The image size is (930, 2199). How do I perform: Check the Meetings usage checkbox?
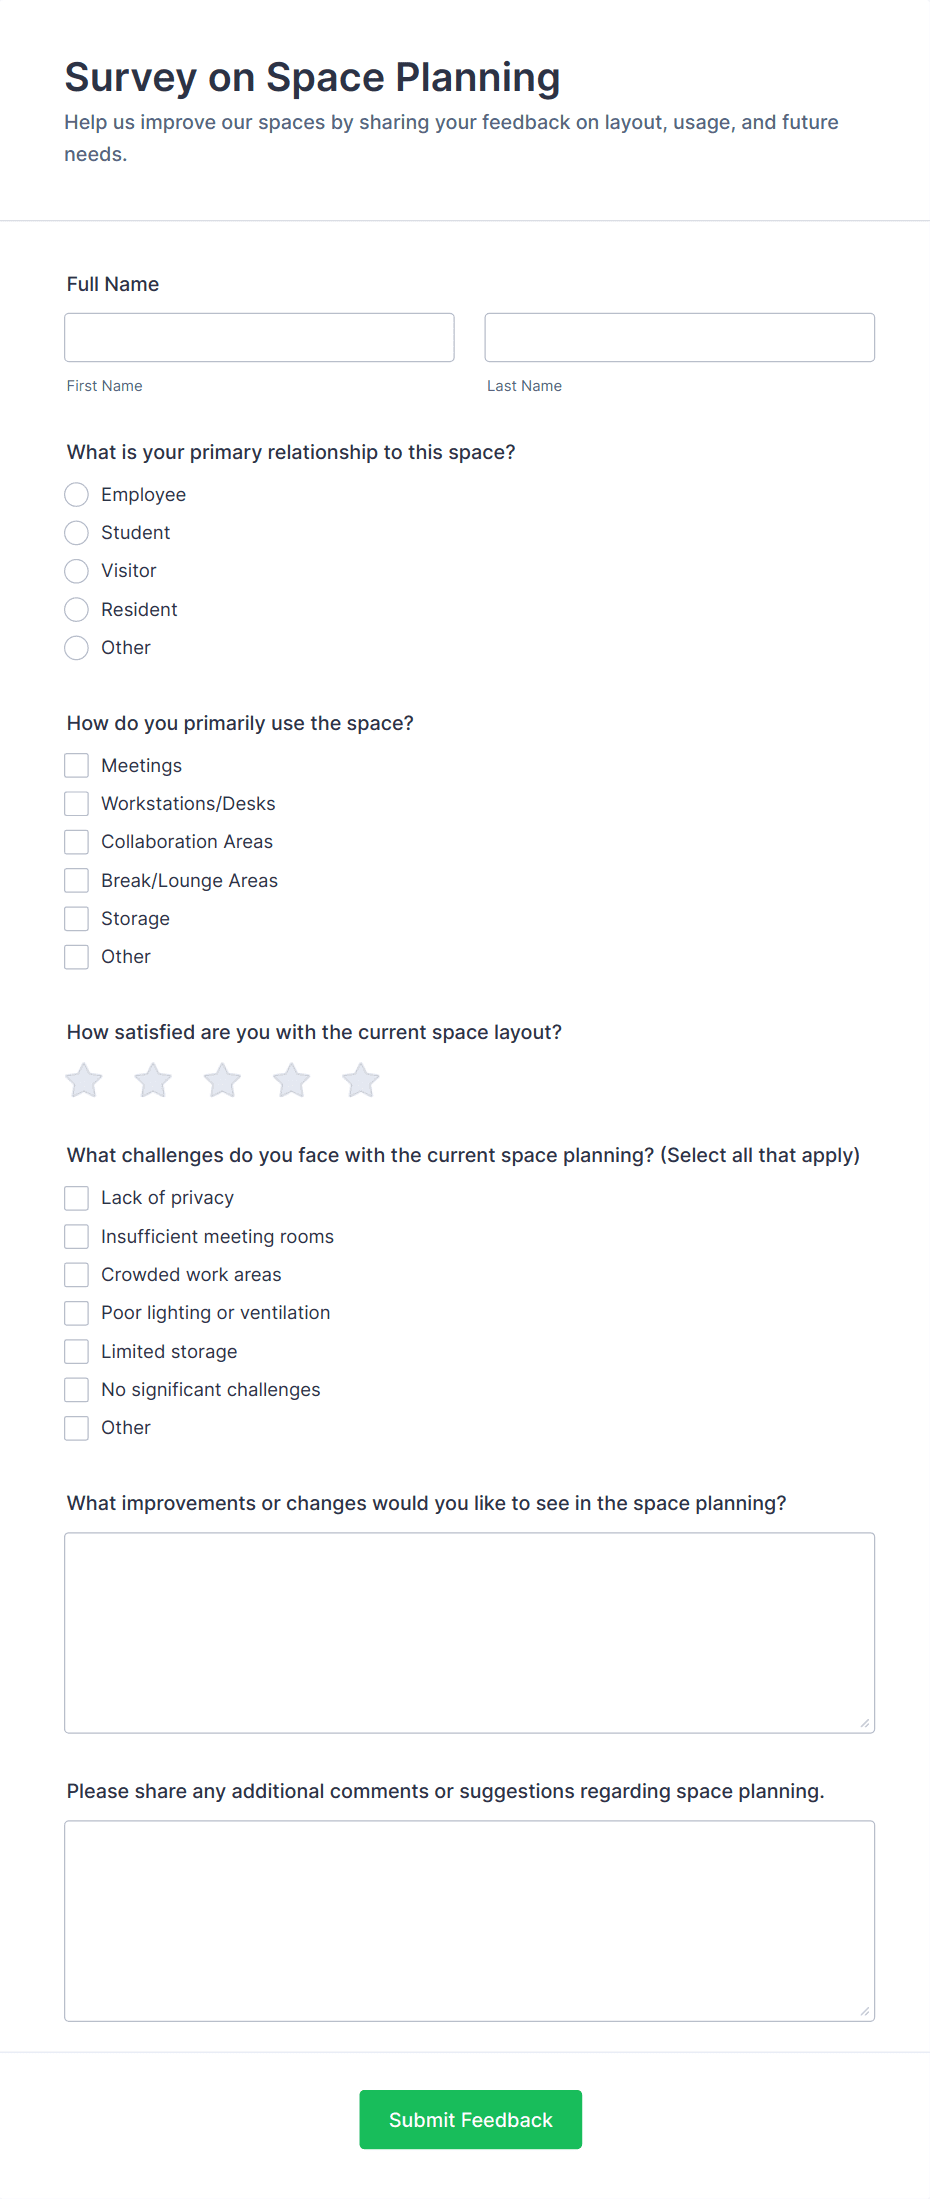pos(76,765)
